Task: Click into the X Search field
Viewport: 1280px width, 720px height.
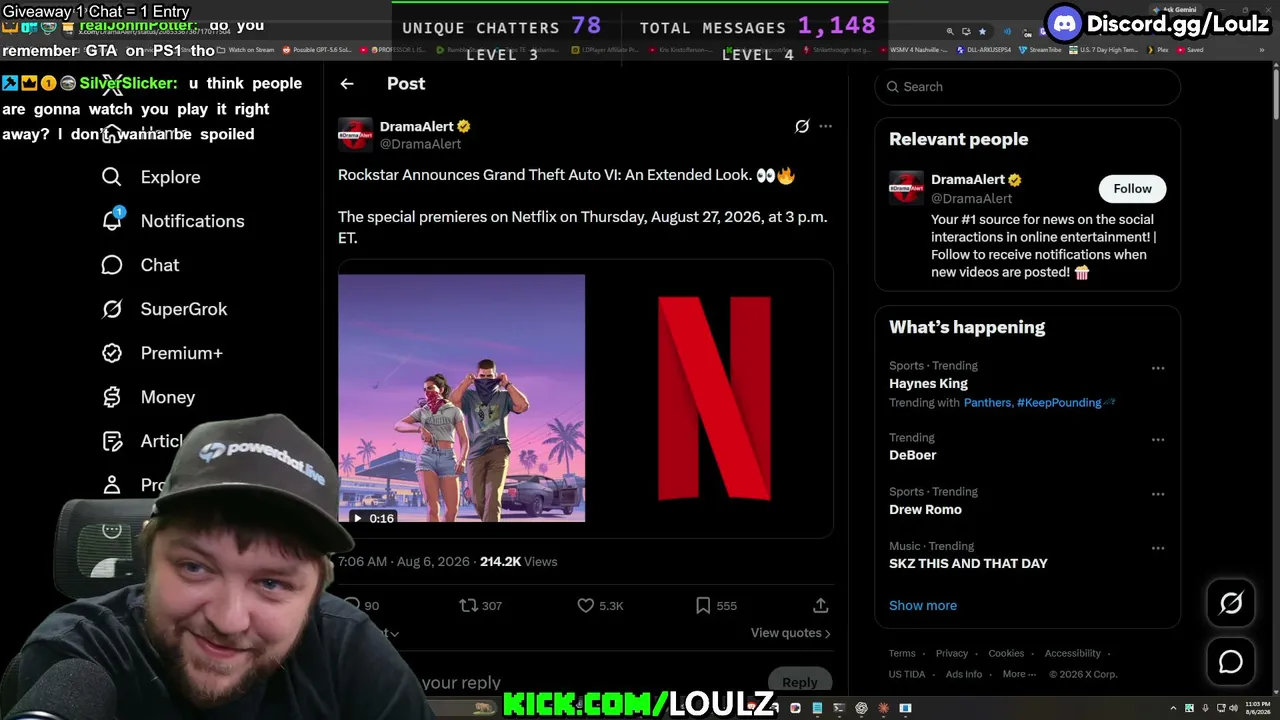Action: pyautogui.click(x=1027, y=87)
